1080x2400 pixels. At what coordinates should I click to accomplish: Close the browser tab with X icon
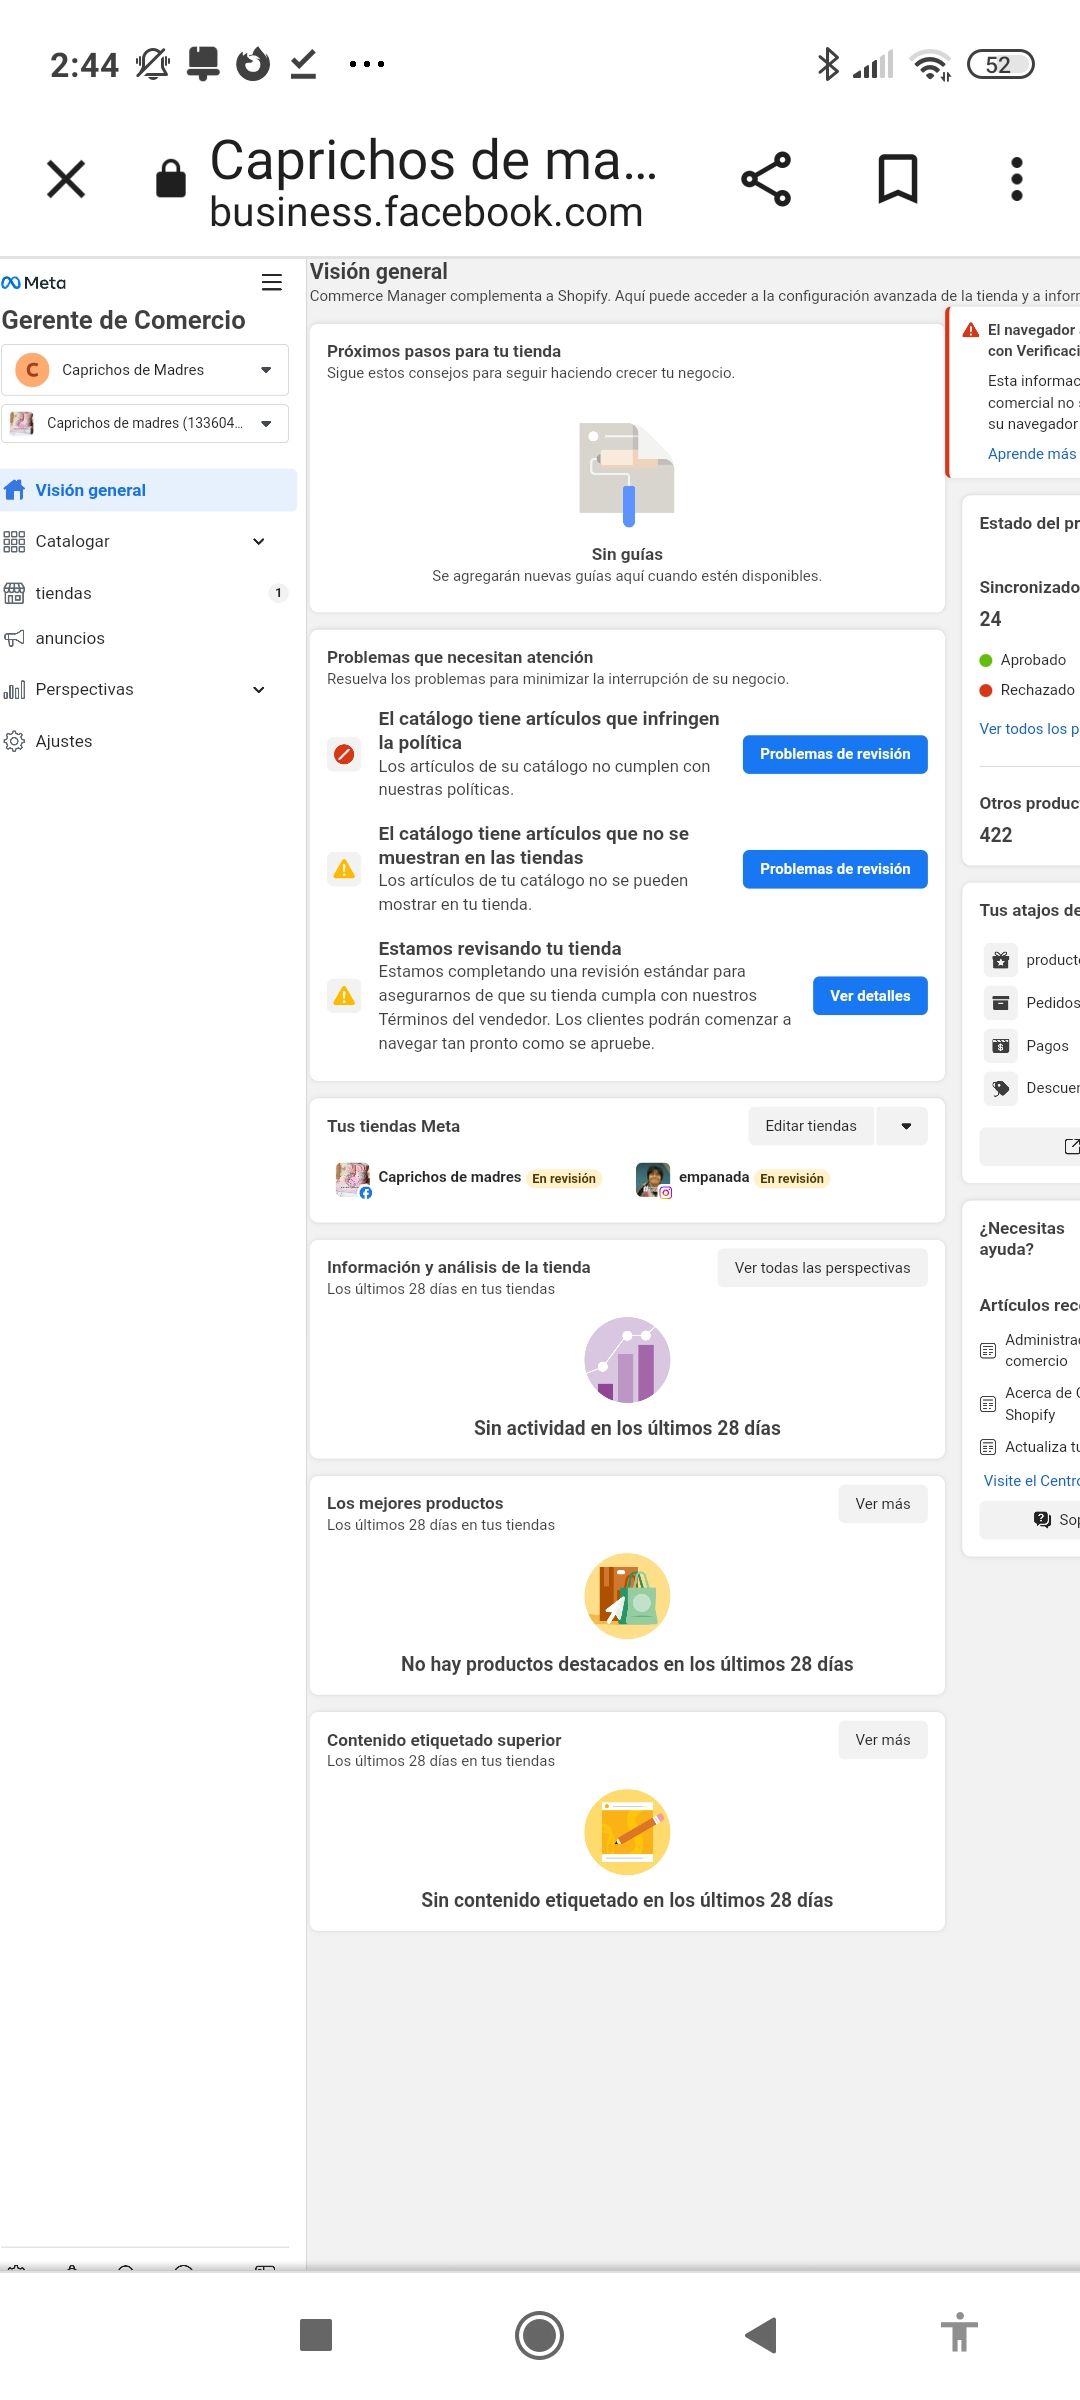[x=66, y=180]
